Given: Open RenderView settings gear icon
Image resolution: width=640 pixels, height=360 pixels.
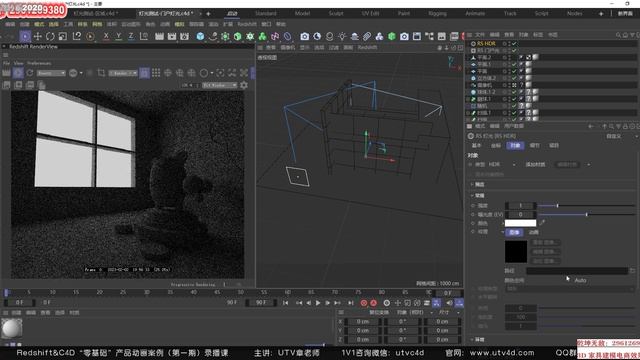Looking at the screenshot, I should pos(244,85).
